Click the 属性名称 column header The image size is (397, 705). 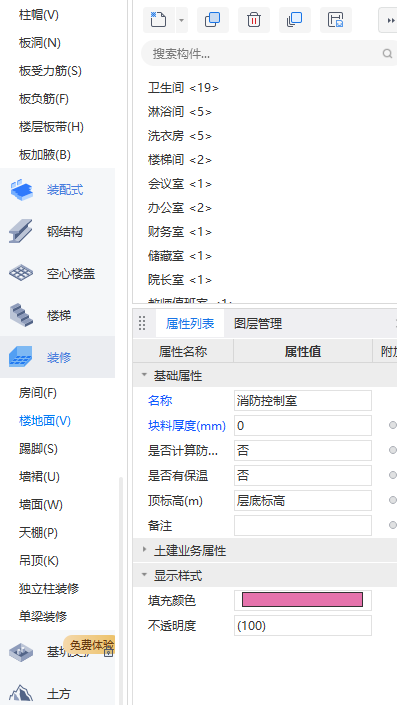(183, 352)
